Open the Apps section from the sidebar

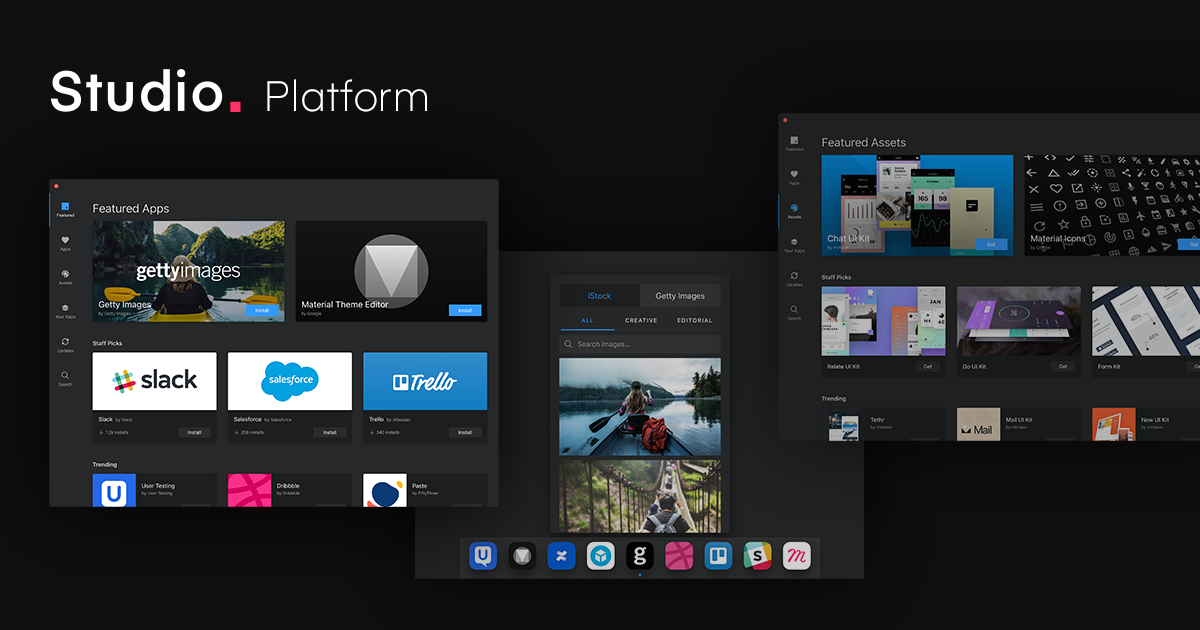(x=64, y=242)
